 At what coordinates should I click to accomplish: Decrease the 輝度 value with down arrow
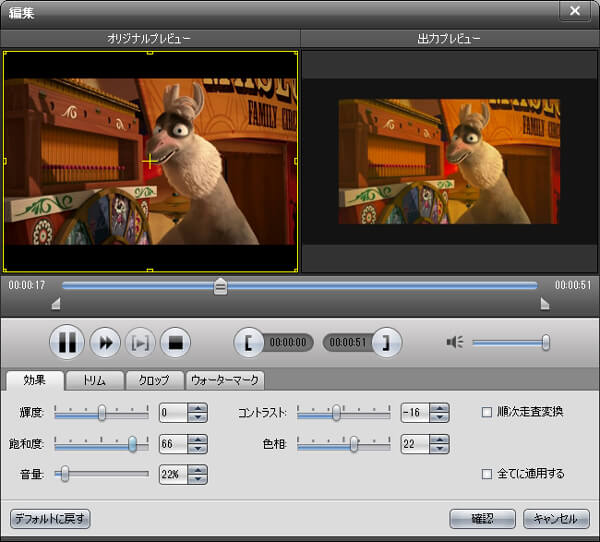197,417
